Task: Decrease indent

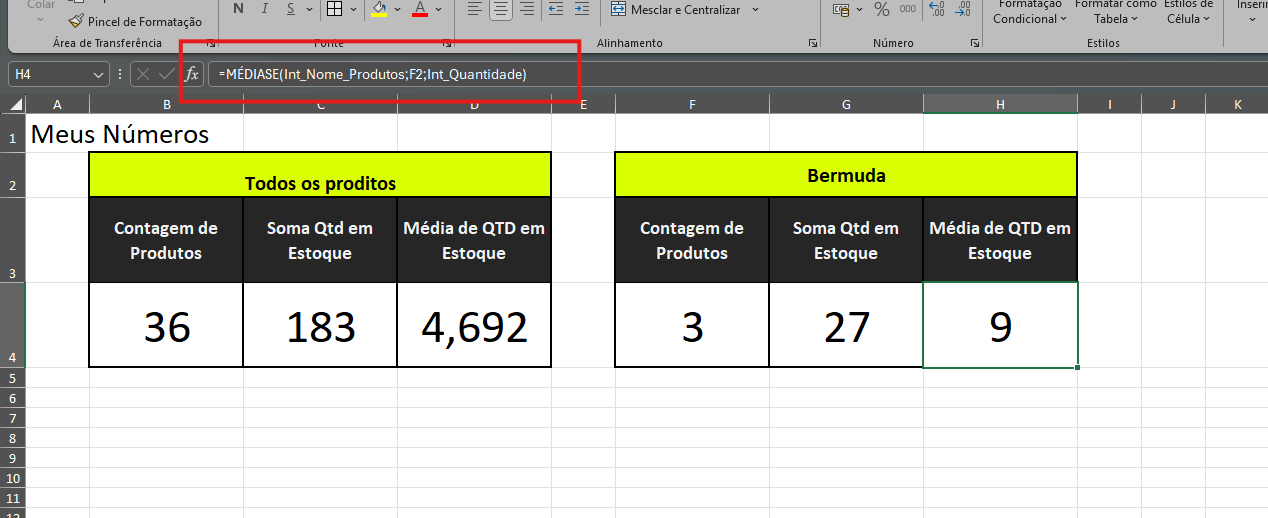Action: point(555,9)
